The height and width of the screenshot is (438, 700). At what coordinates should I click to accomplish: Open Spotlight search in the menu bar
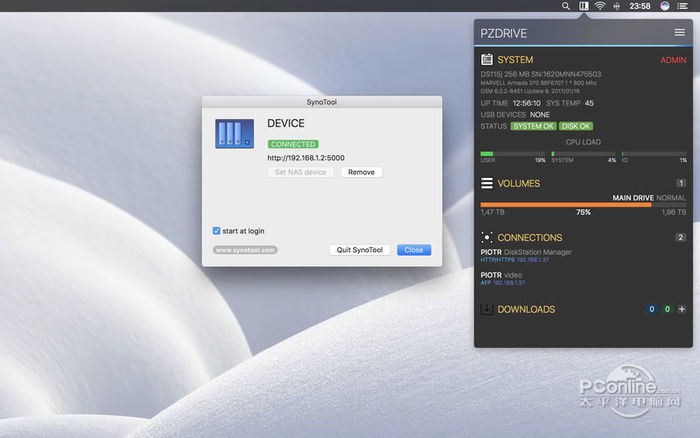click(566, 6)
